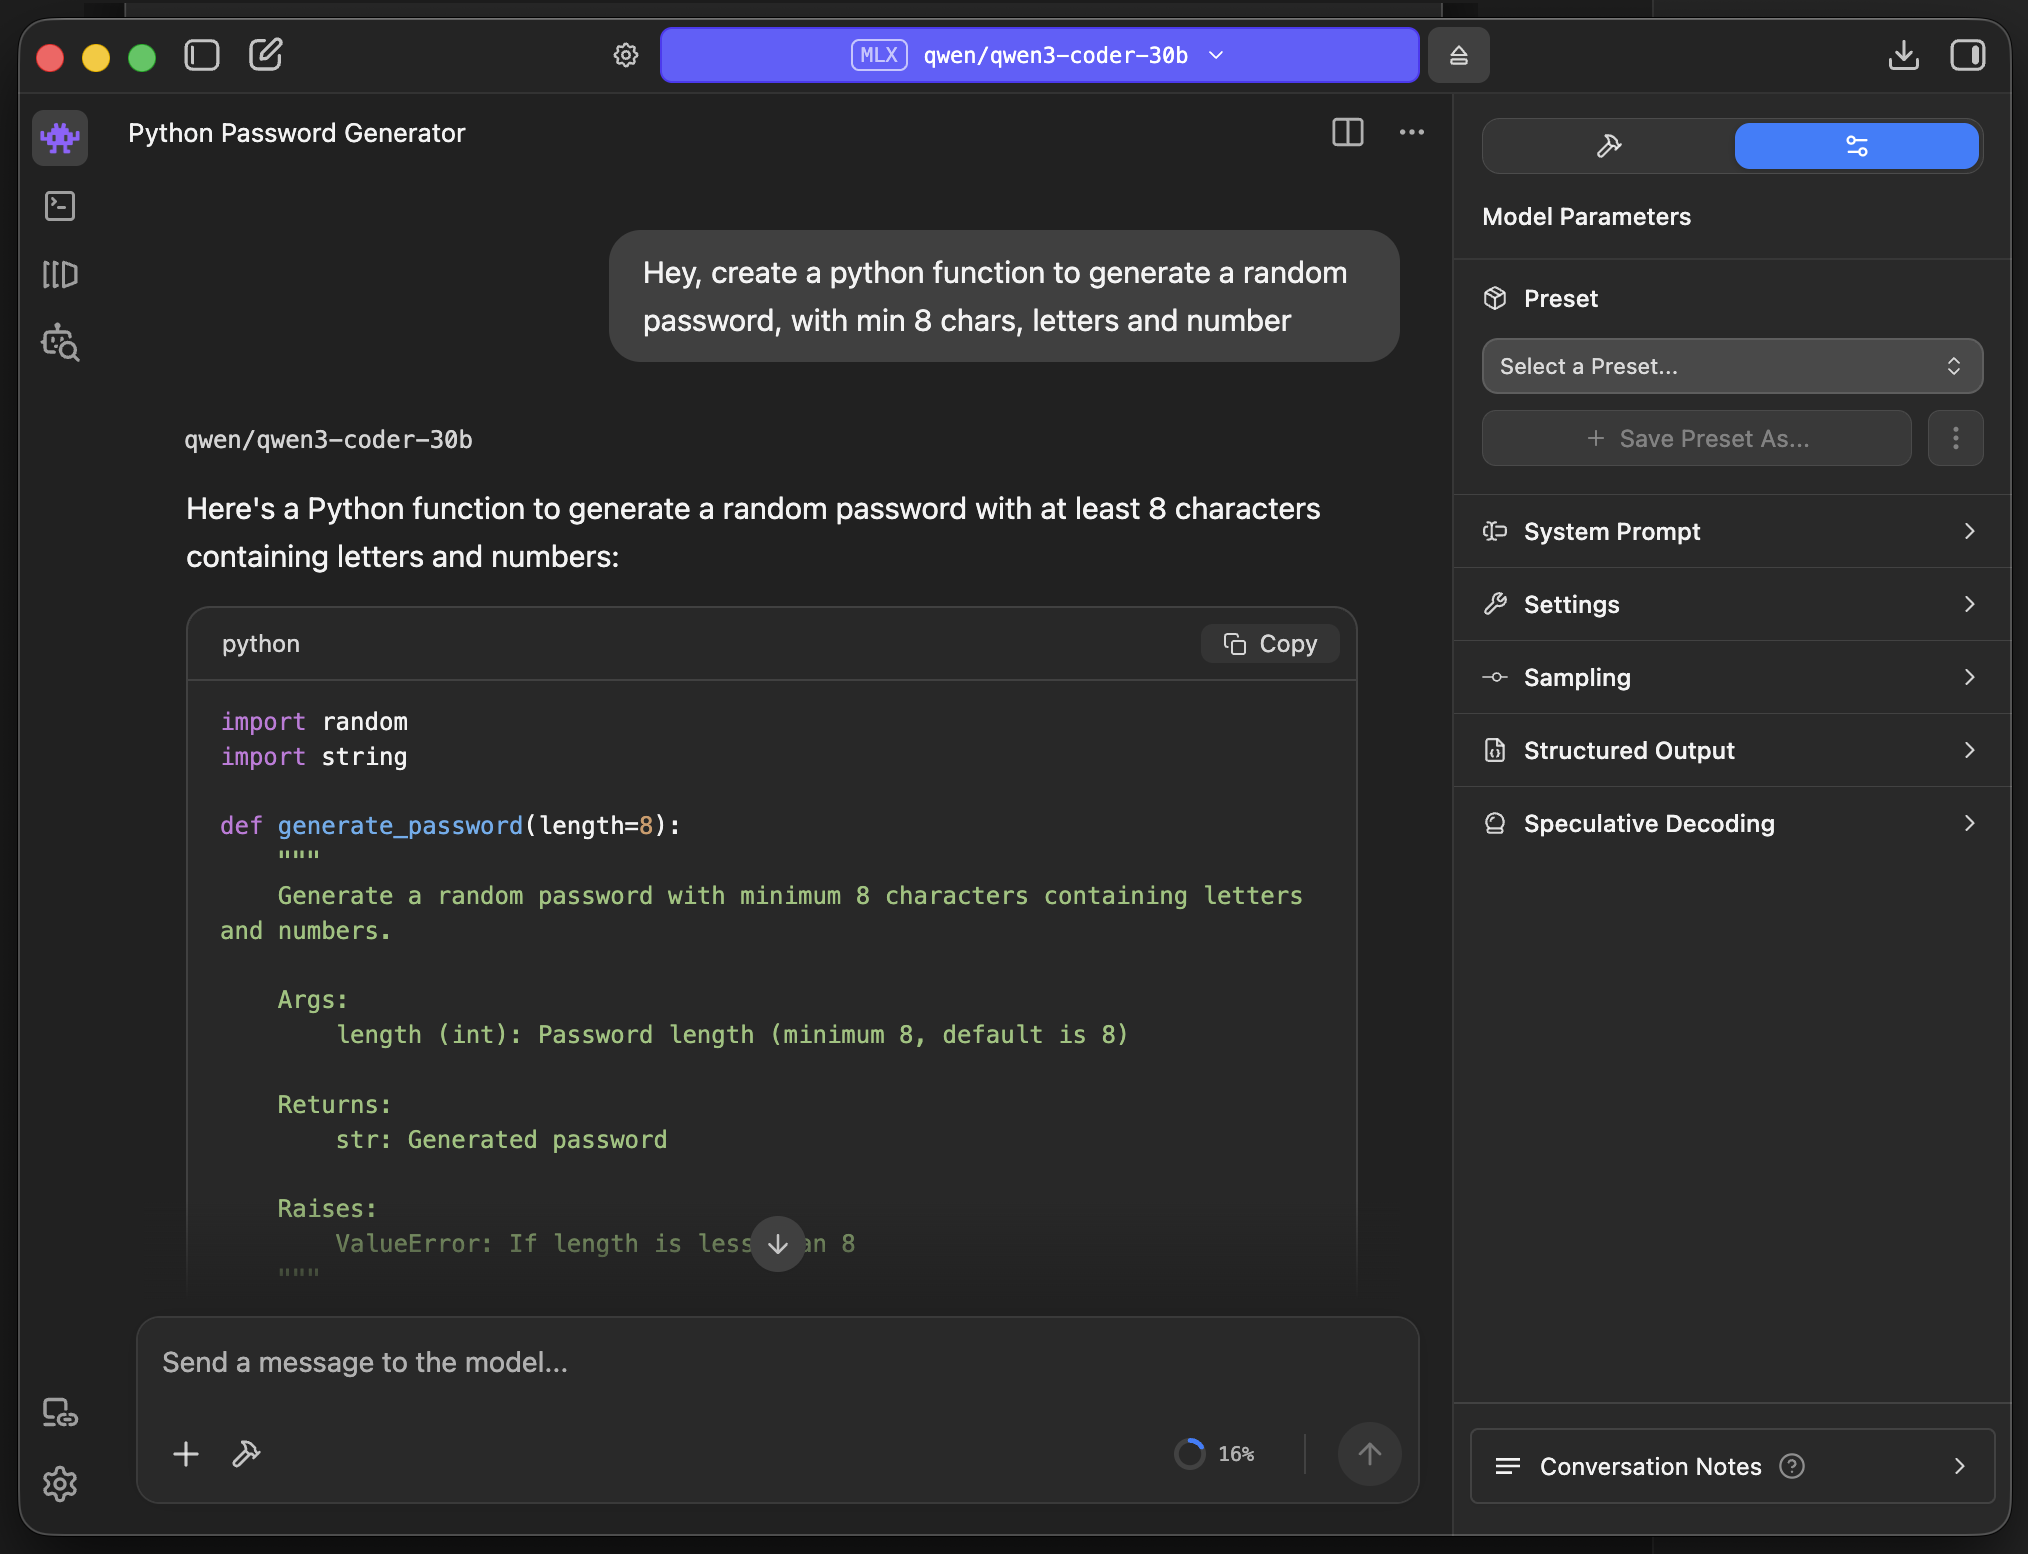Open the Discover model search view

click(60, 342)
